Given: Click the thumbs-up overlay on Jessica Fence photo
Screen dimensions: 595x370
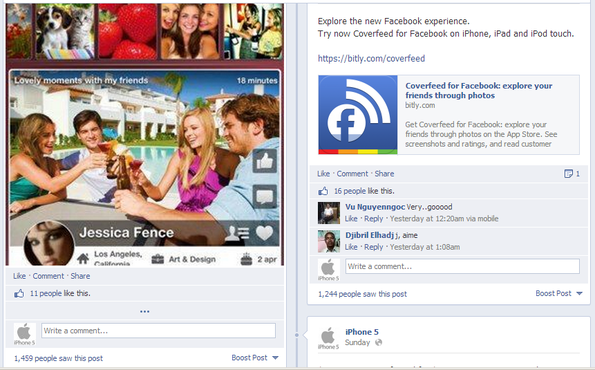Looking at the screenshot, I should 264,161.
